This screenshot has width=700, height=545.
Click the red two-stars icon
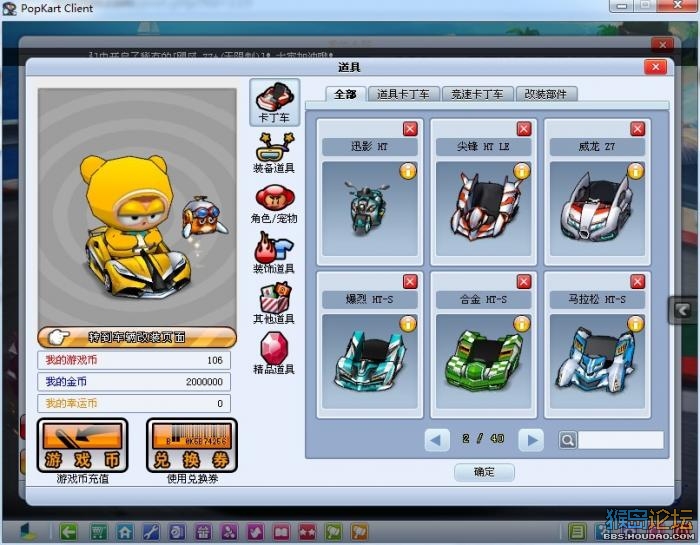[307, 532]
